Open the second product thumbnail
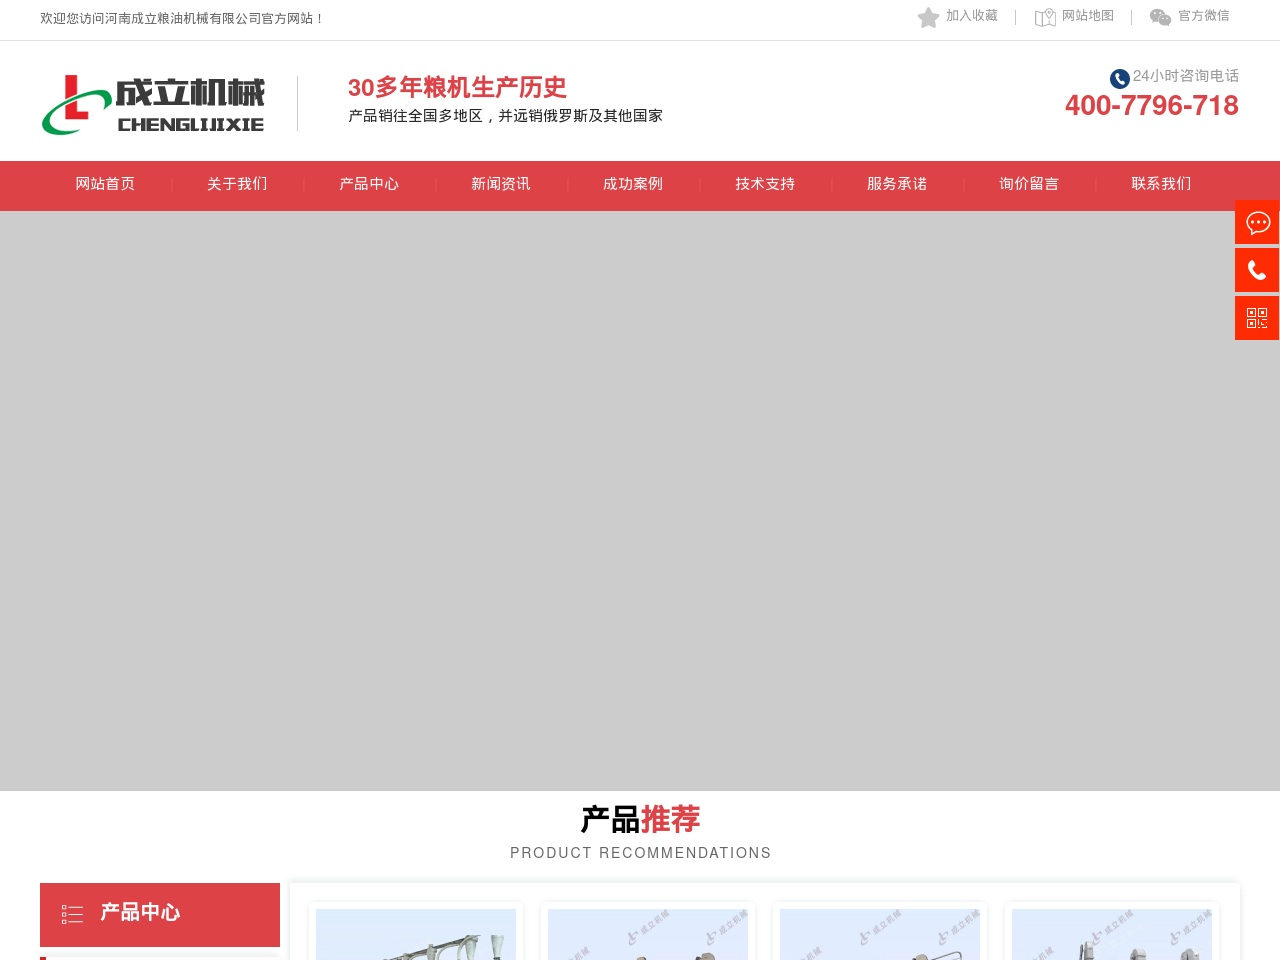Image resolution: width=1280 pixels, height=960 pixels. (x=648, y=934)
